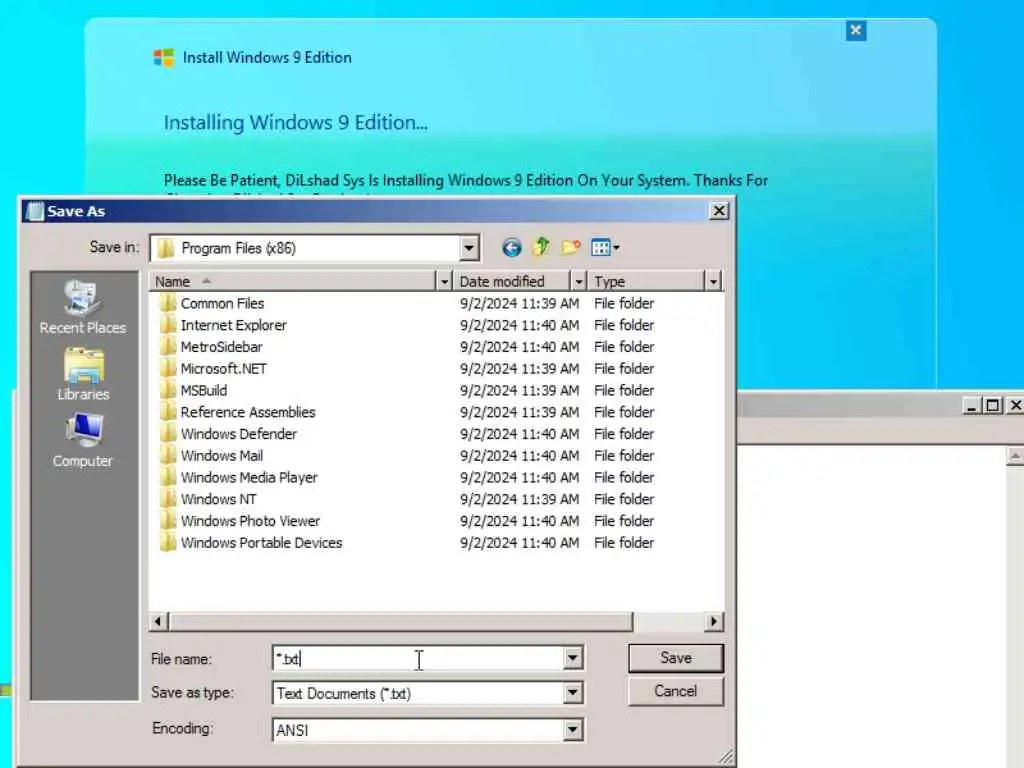Image resolution: width=1024 pixels, height=768 pixels.
Task: Open the View menu icon
Action: pyautogui.click(x=605, y=248)
